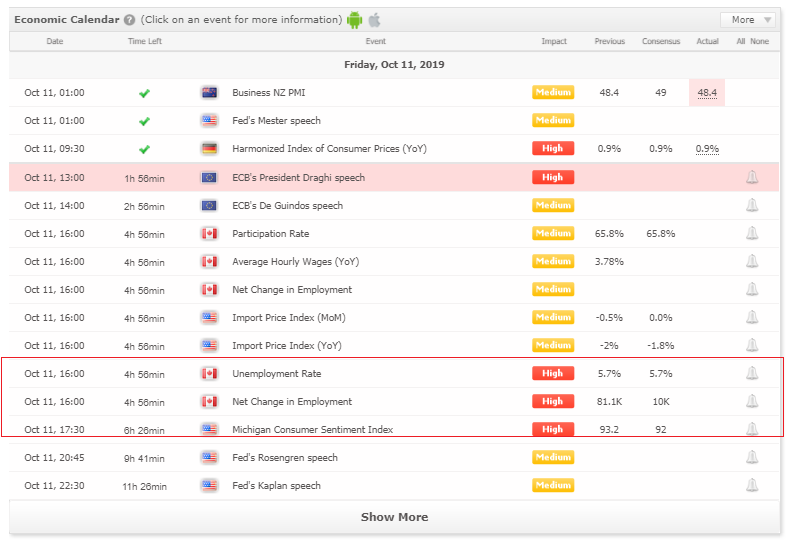This screenshot has height=542, width=788.
Task: Open the Apple app icon
Action: click(374, 20)
